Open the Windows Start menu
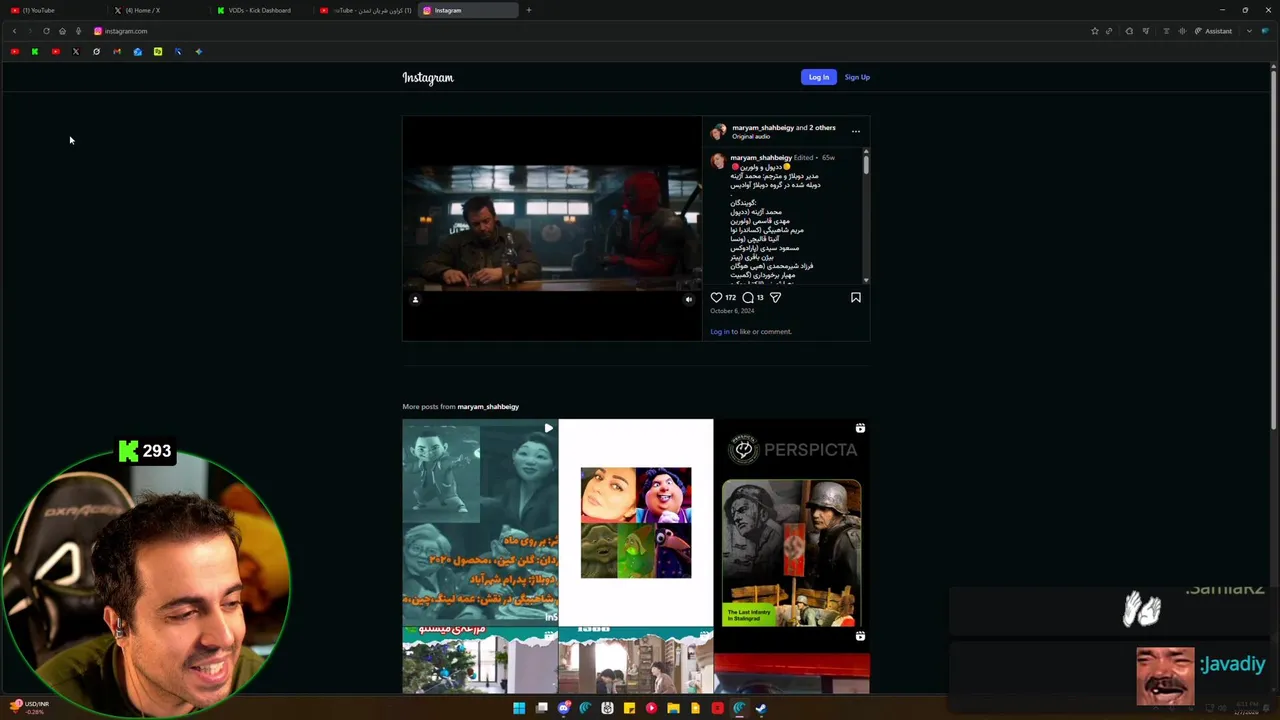This screenshot has height=720, width=1280. point(519,708)
